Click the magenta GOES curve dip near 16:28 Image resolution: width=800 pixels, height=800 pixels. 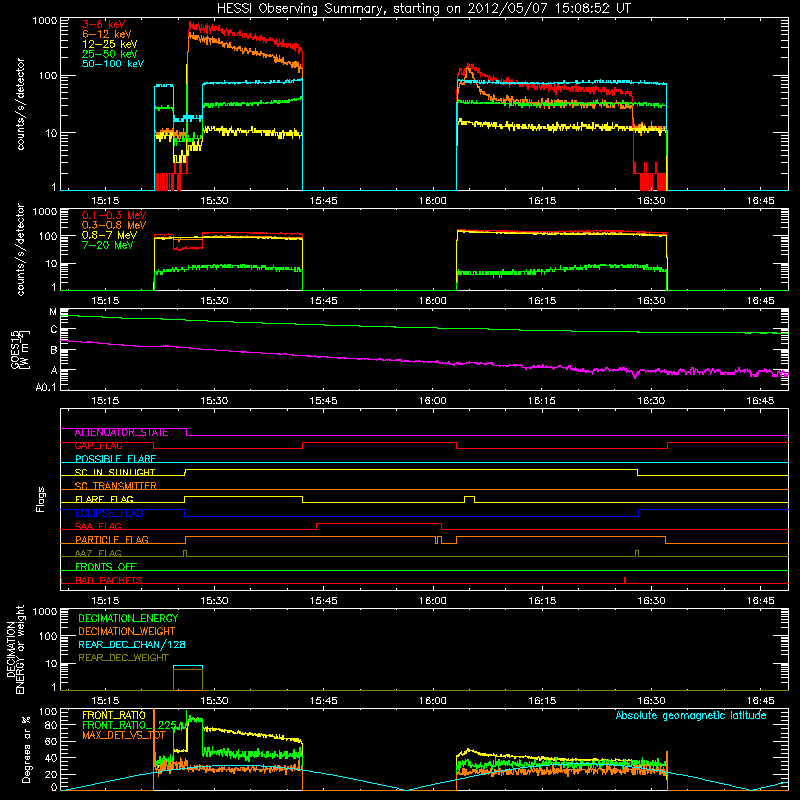pos(635,376)
